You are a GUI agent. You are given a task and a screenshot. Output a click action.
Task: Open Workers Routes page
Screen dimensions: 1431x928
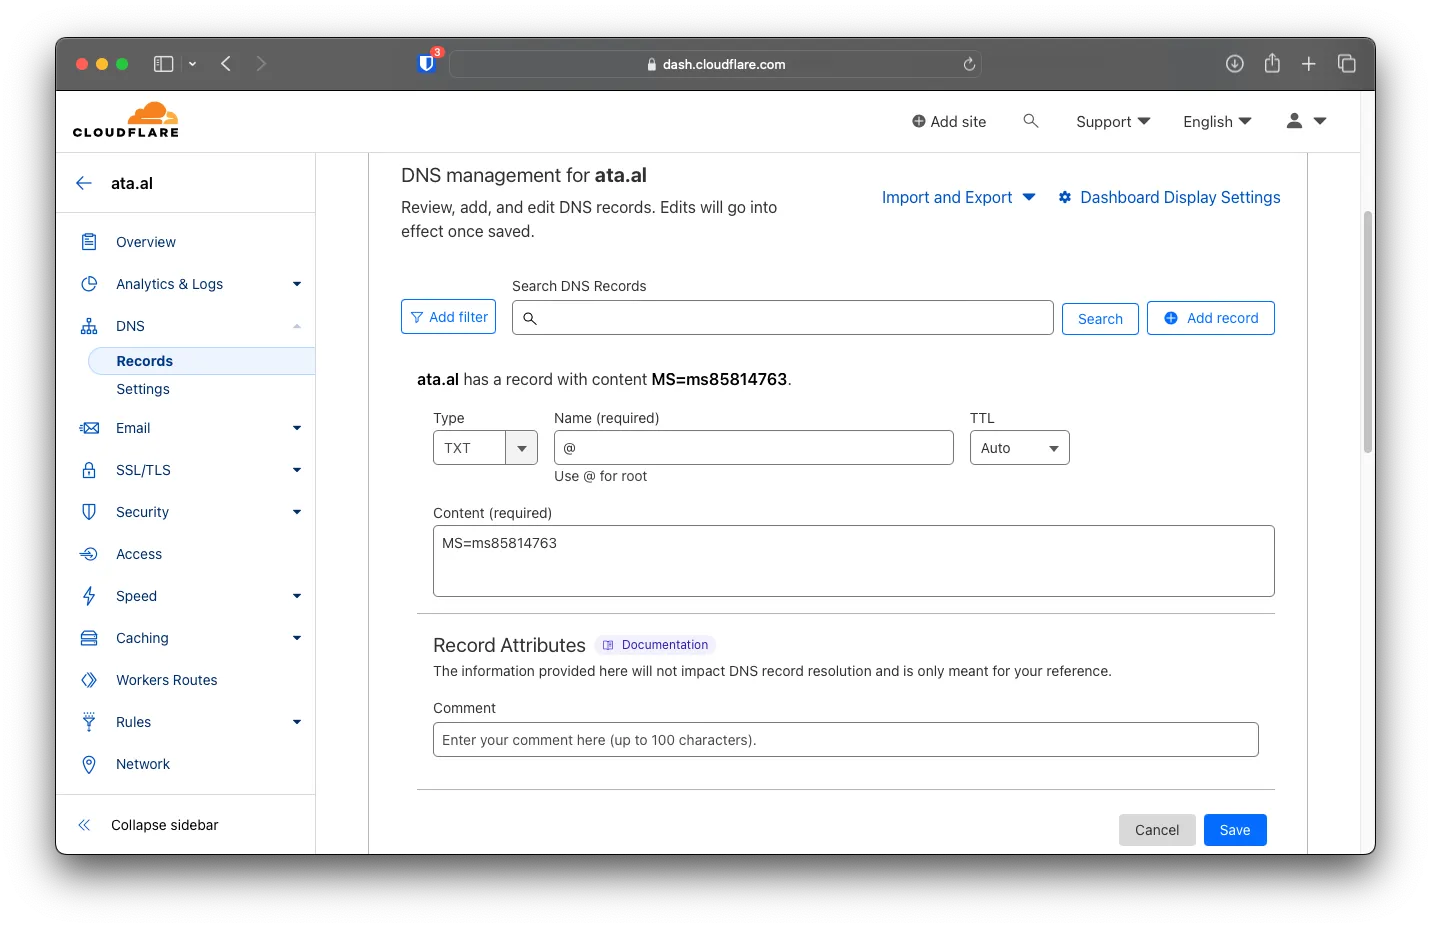(x=167, y=680)
